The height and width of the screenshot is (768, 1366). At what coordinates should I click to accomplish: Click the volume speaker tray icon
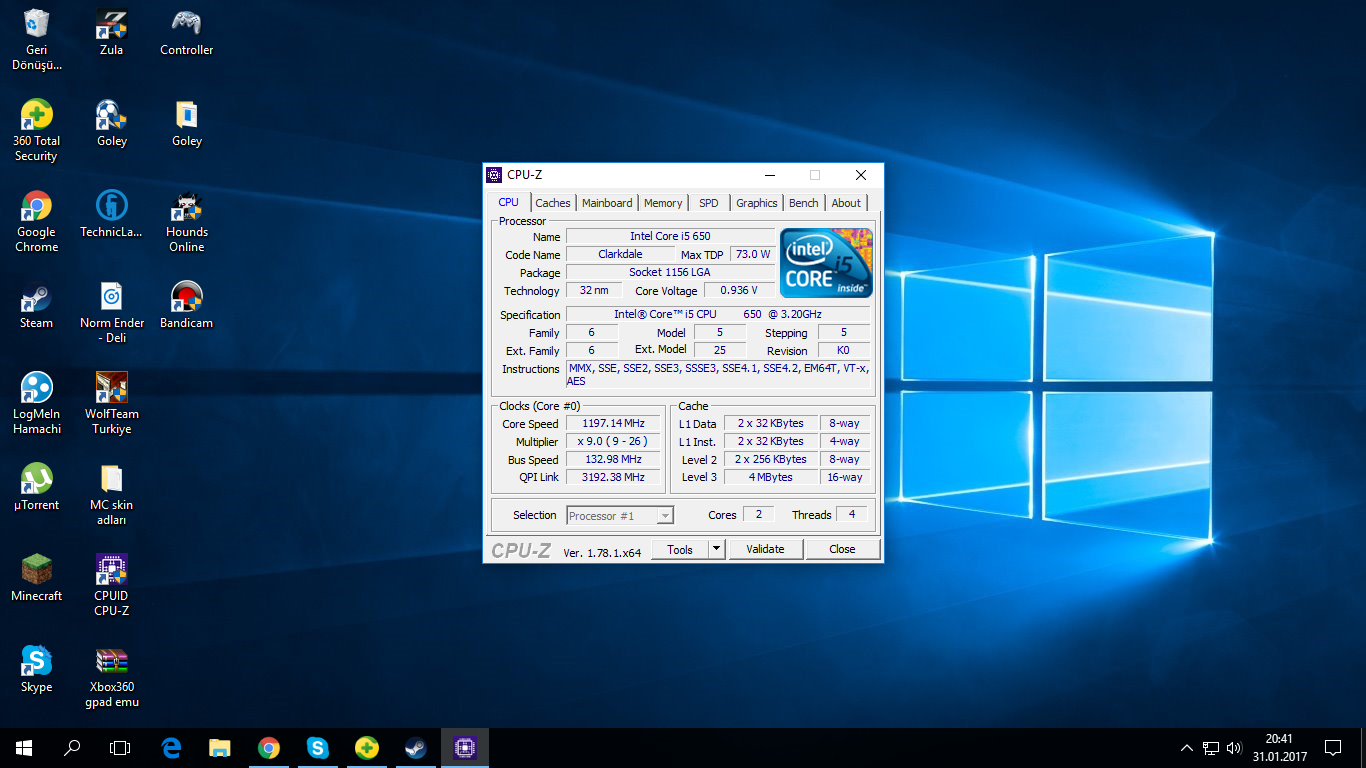click(x=1234, y=747)
